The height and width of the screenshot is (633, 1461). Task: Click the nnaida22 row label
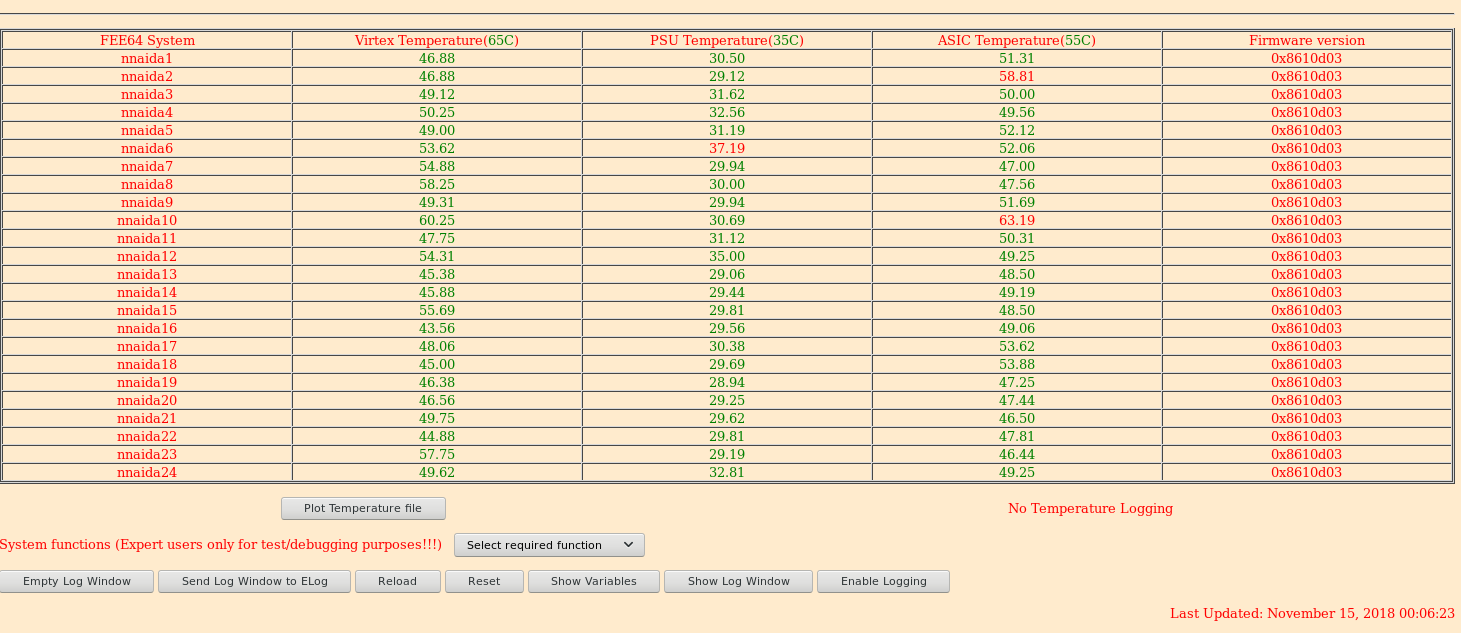click(x=147, y=437)
